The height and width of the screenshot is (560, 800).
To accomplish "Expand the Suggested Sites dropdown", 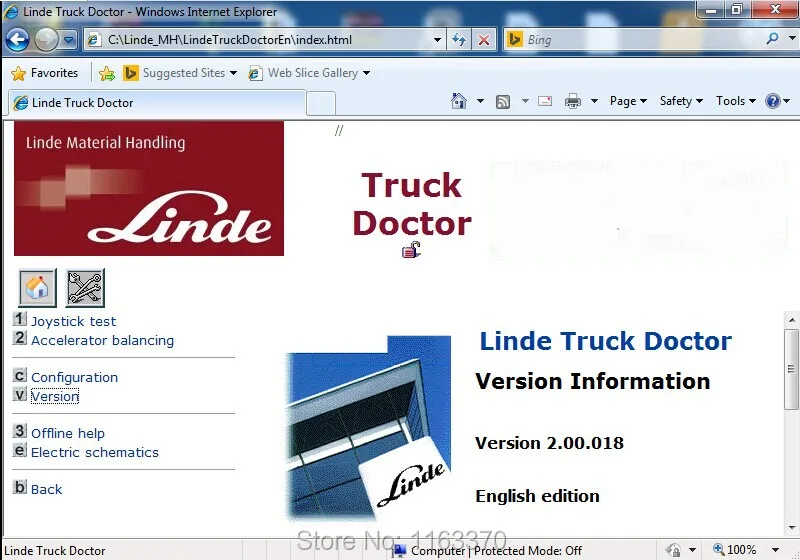I will click(233, 73).
